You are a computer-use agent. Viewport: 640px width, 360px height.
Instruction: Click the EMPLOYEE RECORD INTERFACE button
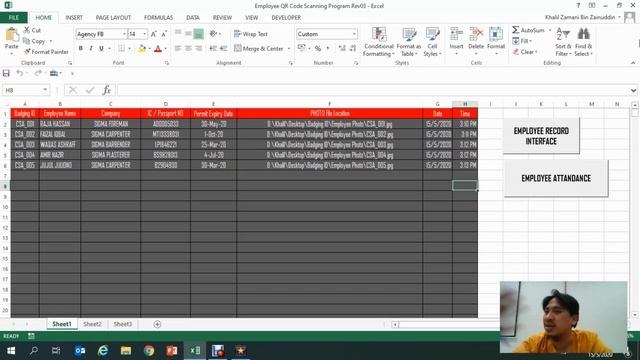point(541,136)
